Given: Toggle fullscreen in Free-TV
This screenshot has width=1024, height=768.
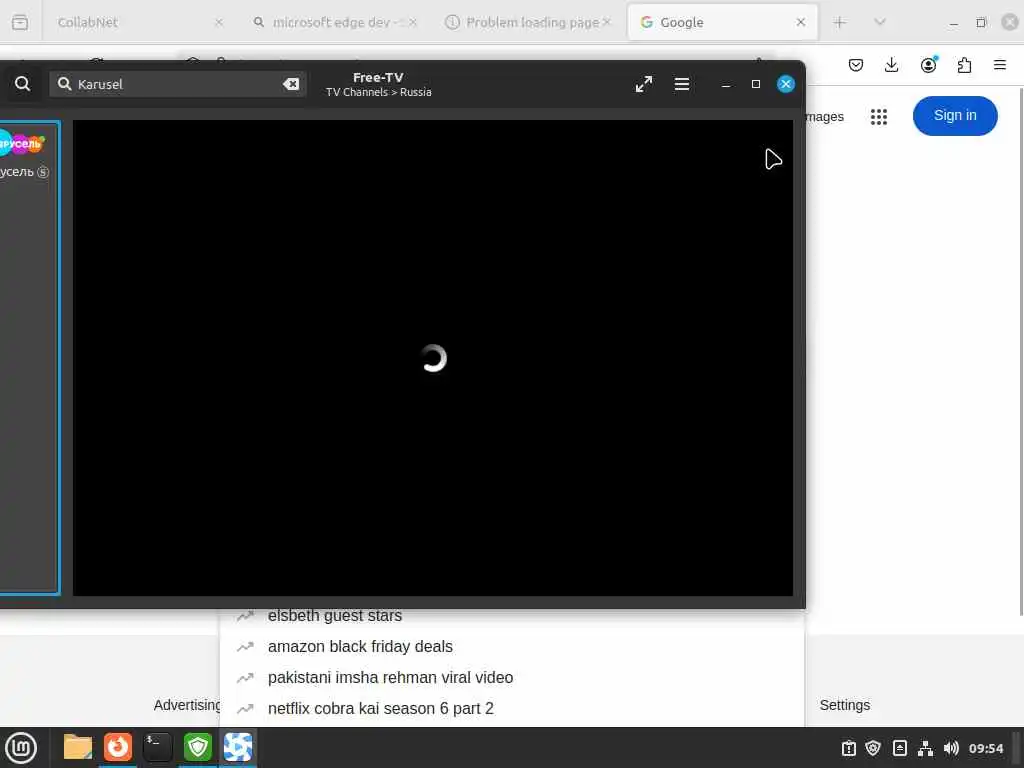Looking at the screenshot, I should click(x=644, y=84).
